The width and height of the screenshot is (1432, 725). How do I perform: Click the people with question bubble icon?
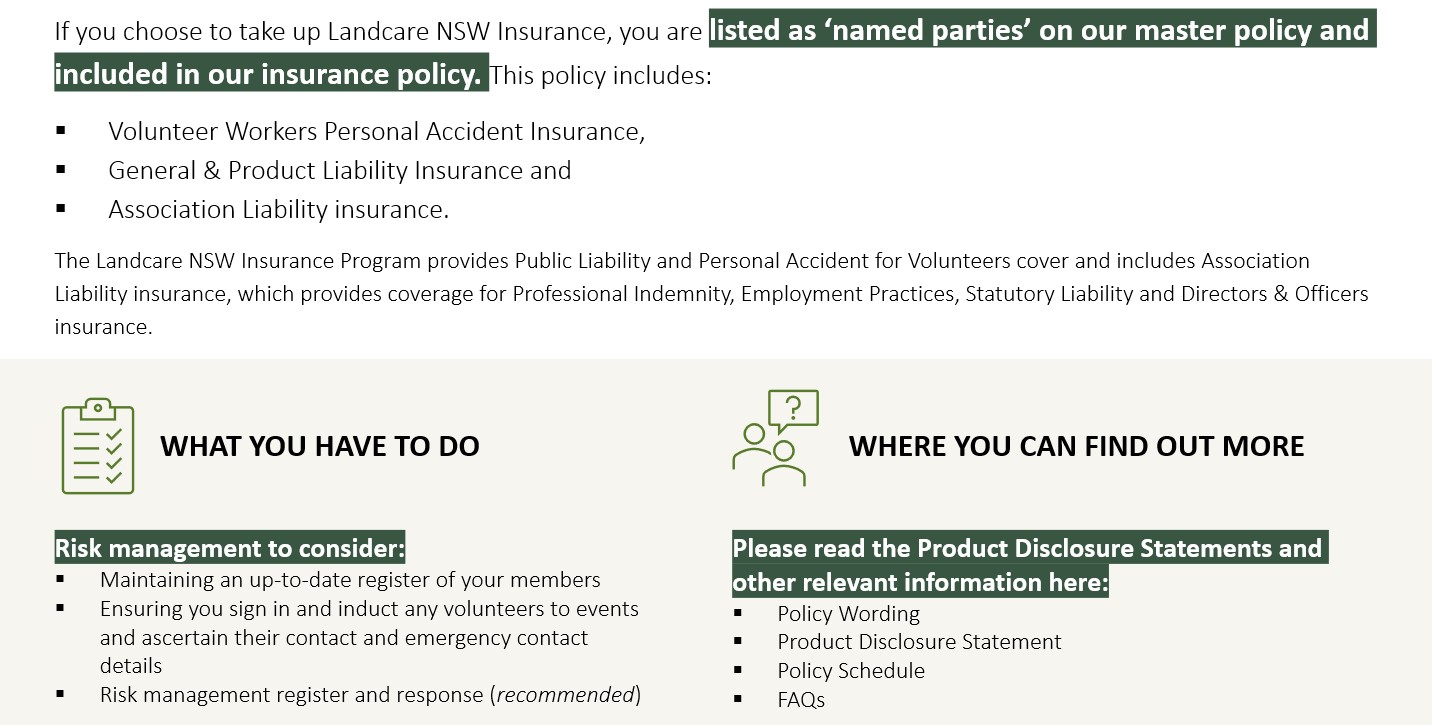[776, 438]
